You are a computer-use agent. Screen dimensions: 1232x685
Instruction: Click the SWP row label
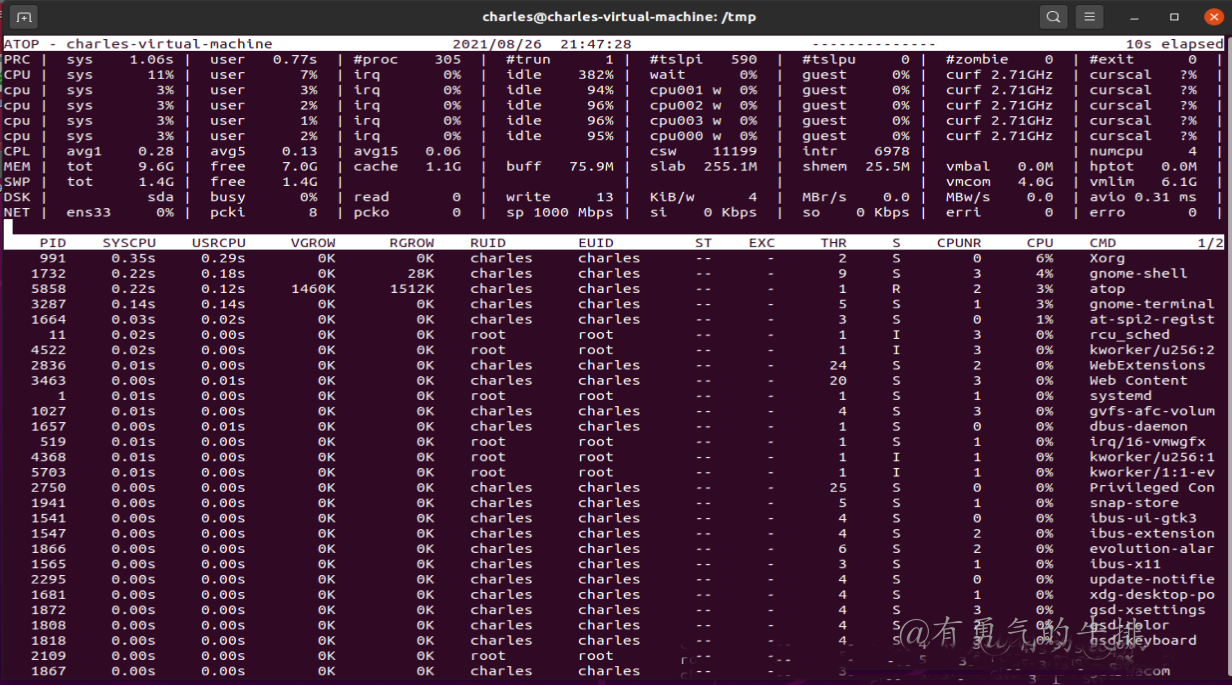click(x=17, y=182)
